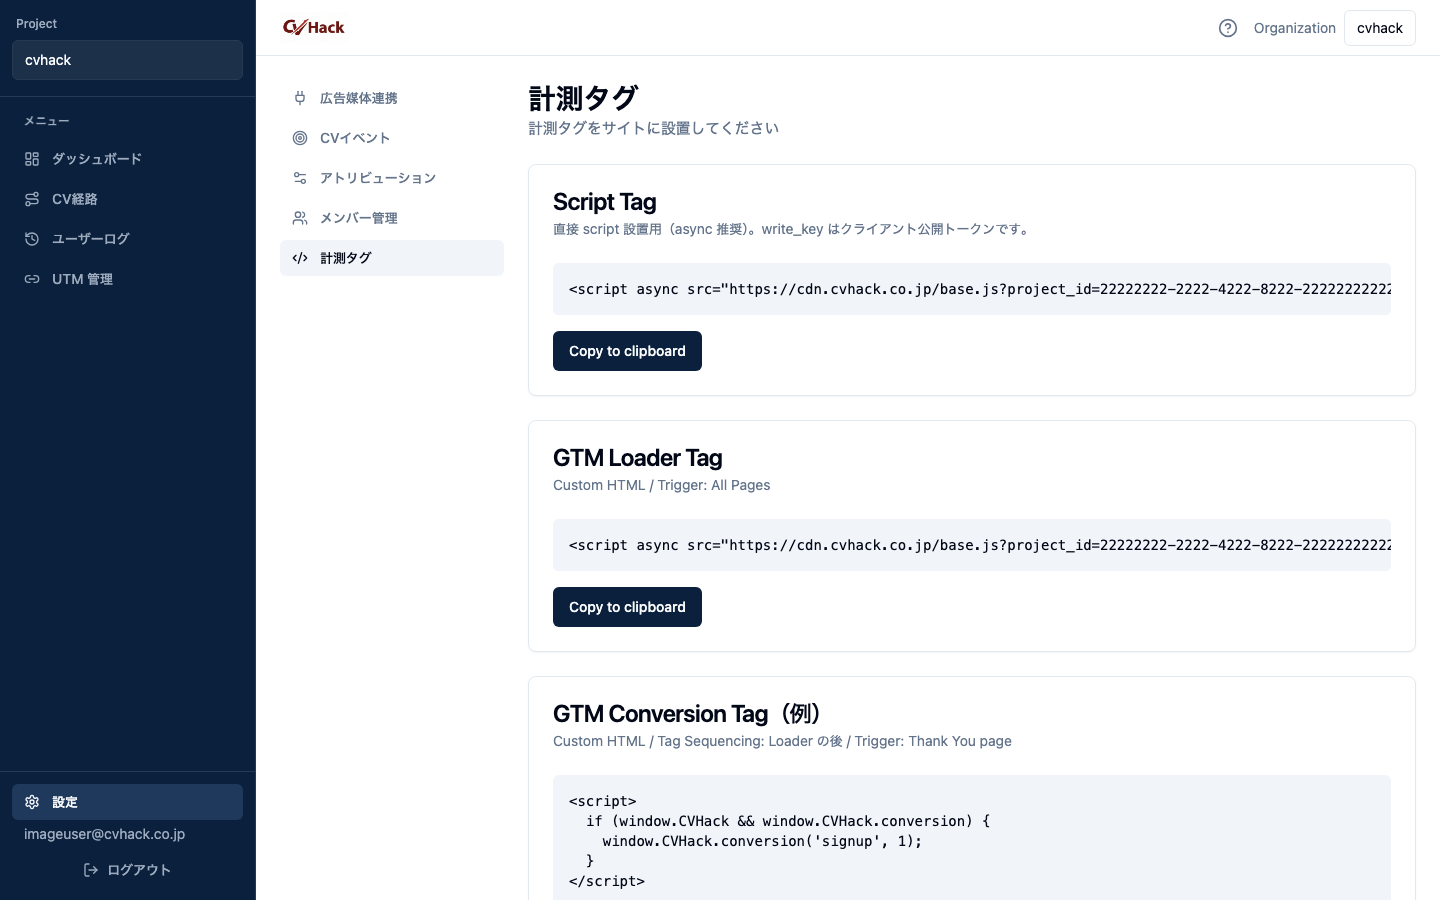Open the cvhack project selector
The height and width of the screenshot is (900, 1440).
click(127, 60)
